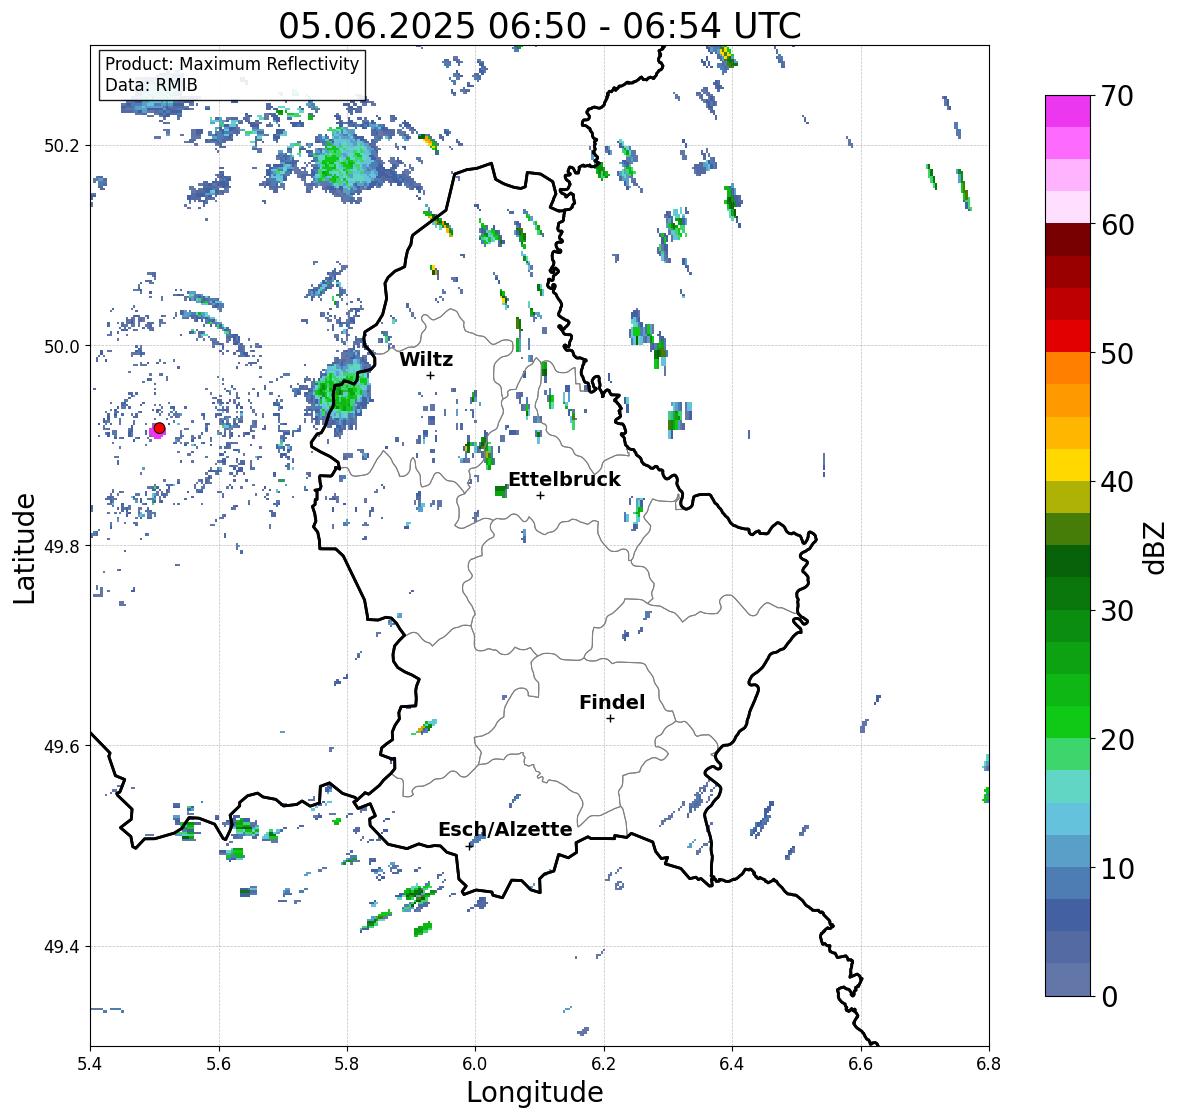Click the colorbar tick label 60
The width and height of the screenshot is (1179, 1117).
pyautogui.click(x=1117, y=225)
